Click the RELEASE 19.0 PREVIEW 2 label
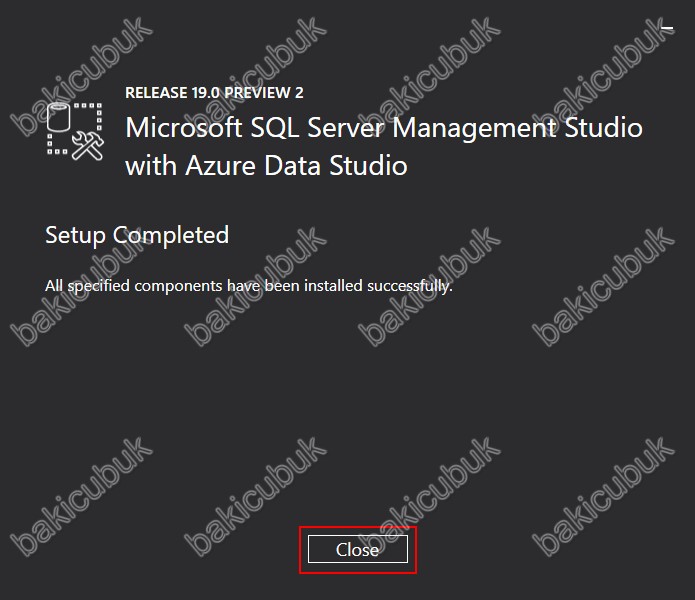Image resolution: width=695 pixels, height=600 pixels. (x=214, y=93)
